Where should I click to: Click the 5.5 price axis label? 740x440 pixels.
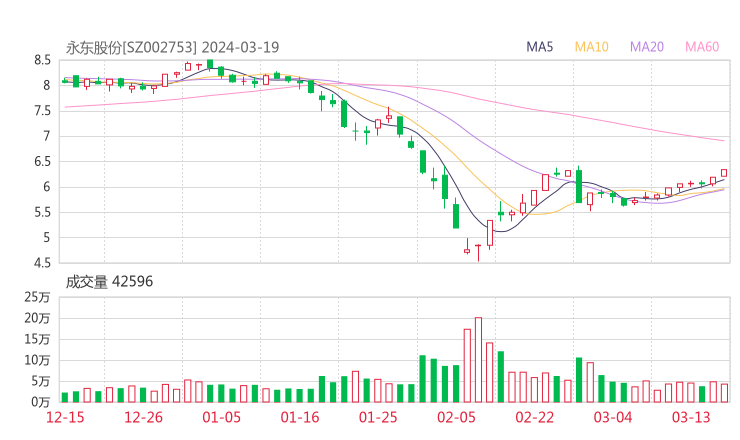(x=42, y=212)
